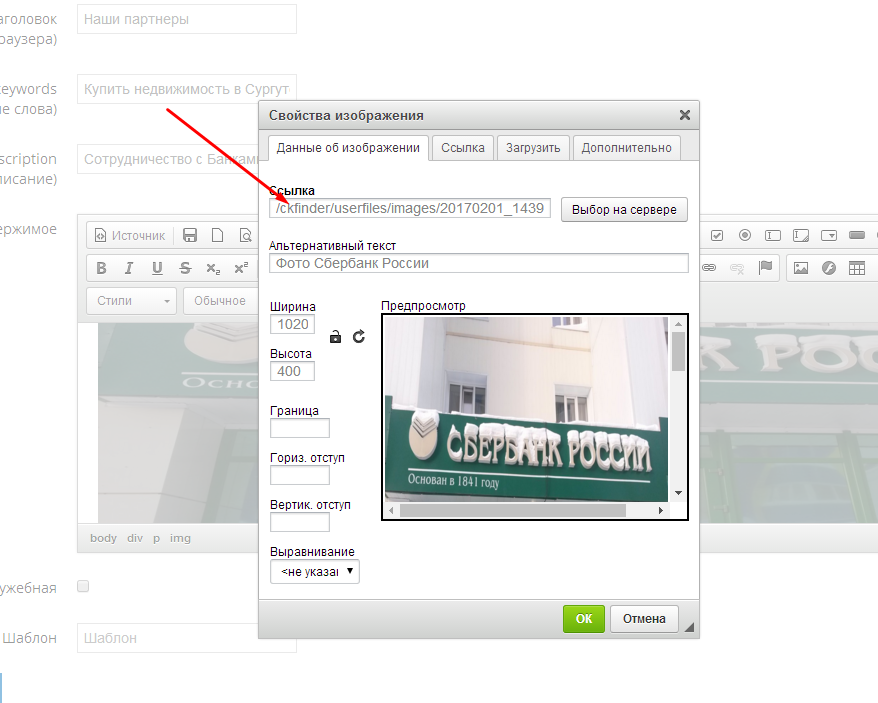The width and height of the screenshot is (878, 703).
Task: Click preview horizontal scroll left arrow
Action: pos(391,510)
